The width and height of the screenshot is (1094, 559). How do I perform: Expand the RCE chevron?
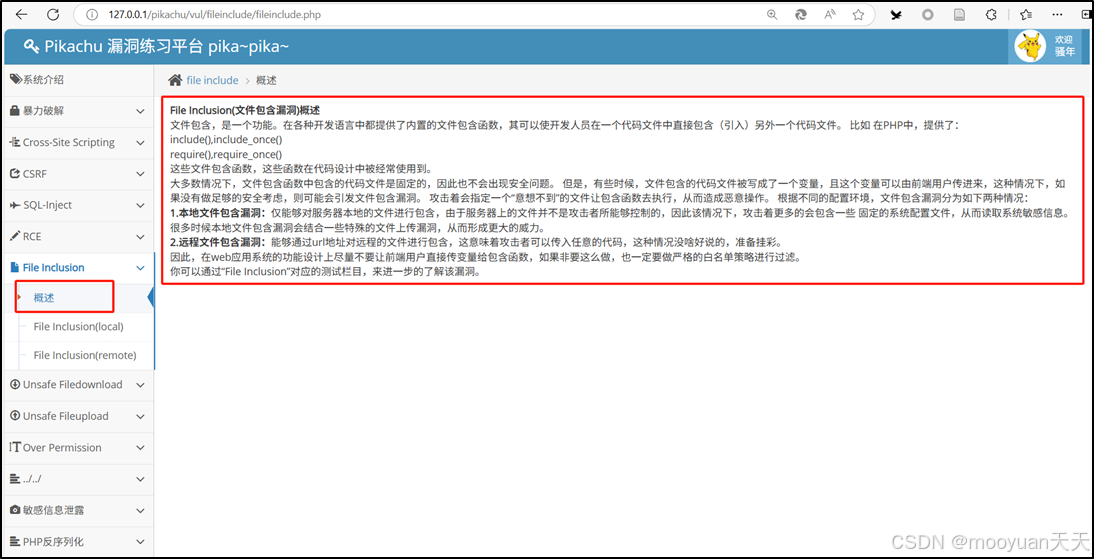pyautogui.click(x=140, y=237)
